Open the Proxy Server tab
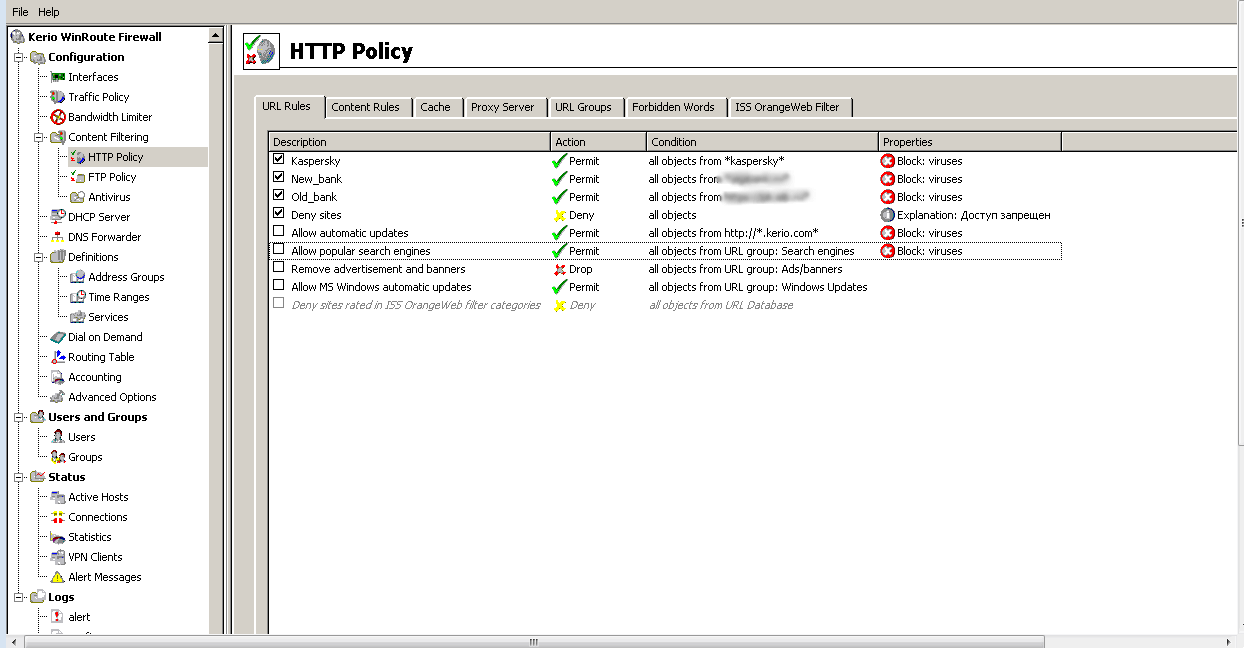1244x648 pixels. click(x=503, y=107)
